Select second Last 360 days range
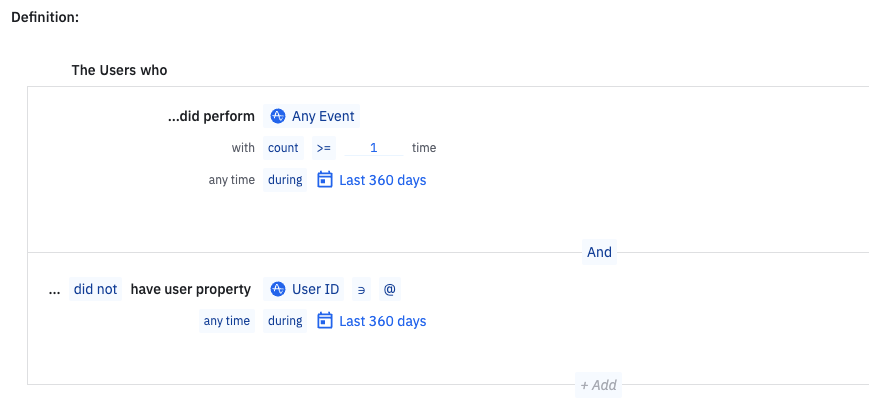The image size is (869, 409). 382,321
